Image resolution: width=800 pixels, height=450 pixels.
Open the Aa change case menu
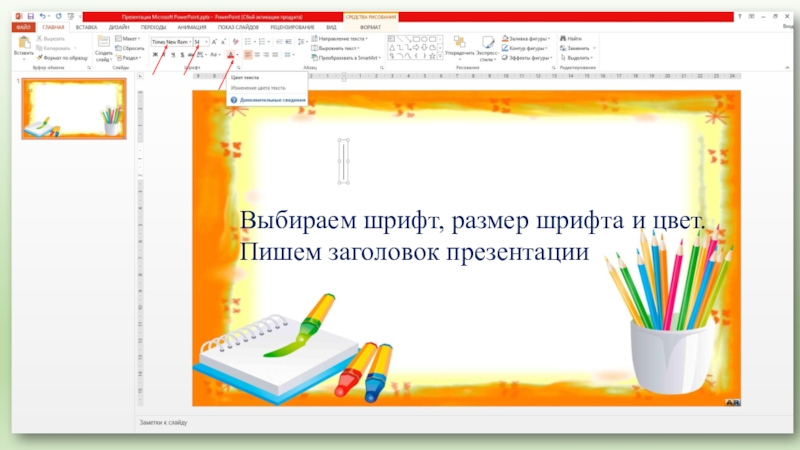(x=215, y=55)
